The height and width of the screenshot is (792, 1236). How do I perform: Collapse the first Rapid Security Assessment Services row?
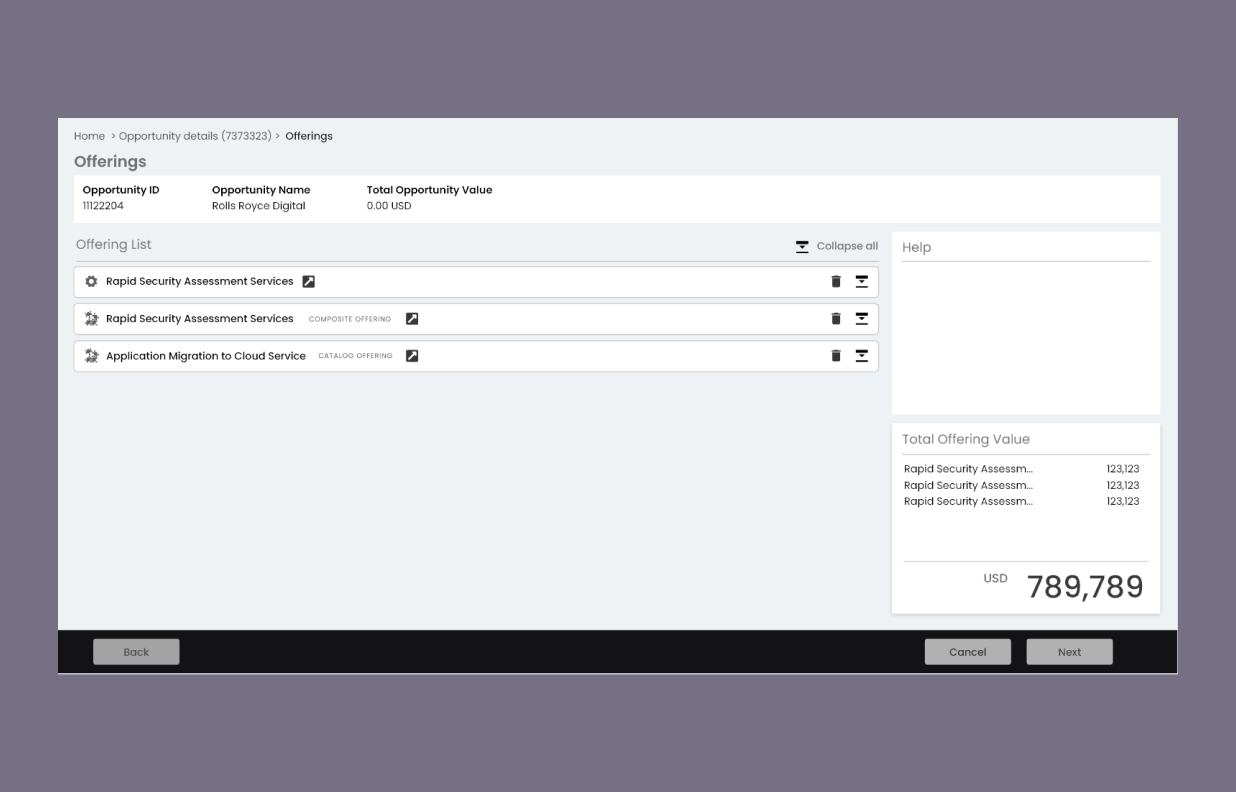point(861,282)
